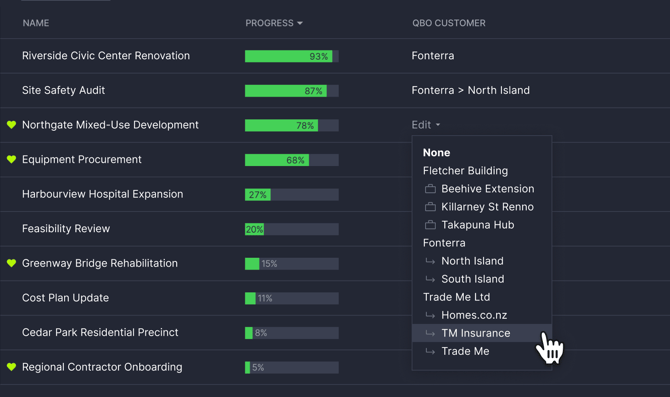Screen dimensions: 670x397
Task: Select None in customer dropdown
Action: click(x=436, y=153)
